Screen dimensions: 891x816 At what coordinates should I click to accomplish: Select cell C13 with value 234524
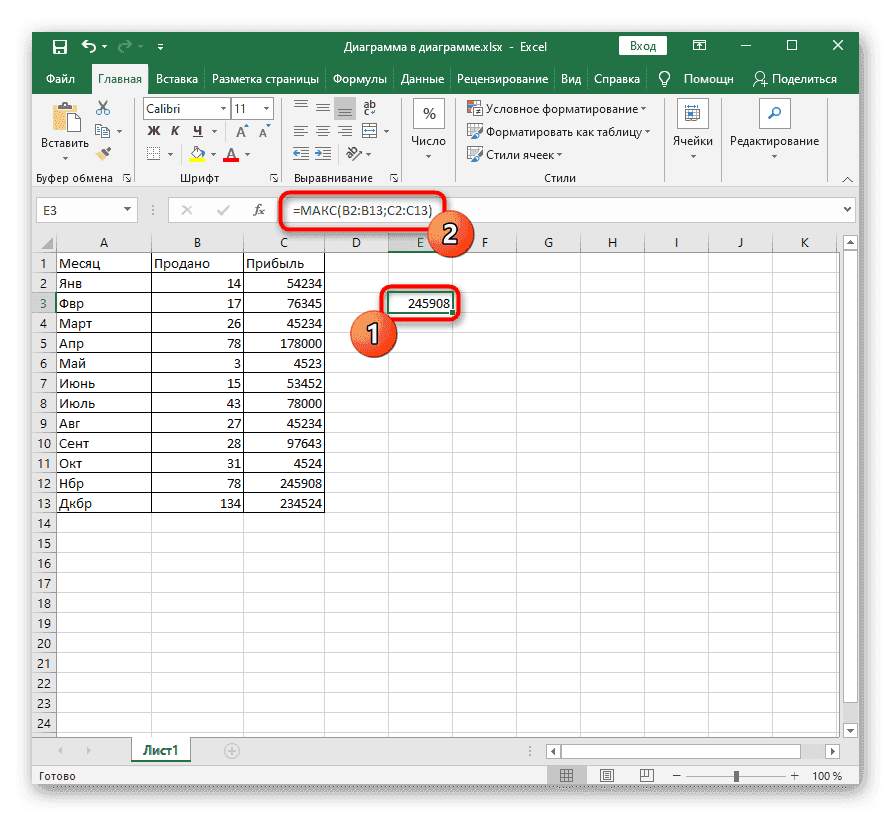[284, 504]
